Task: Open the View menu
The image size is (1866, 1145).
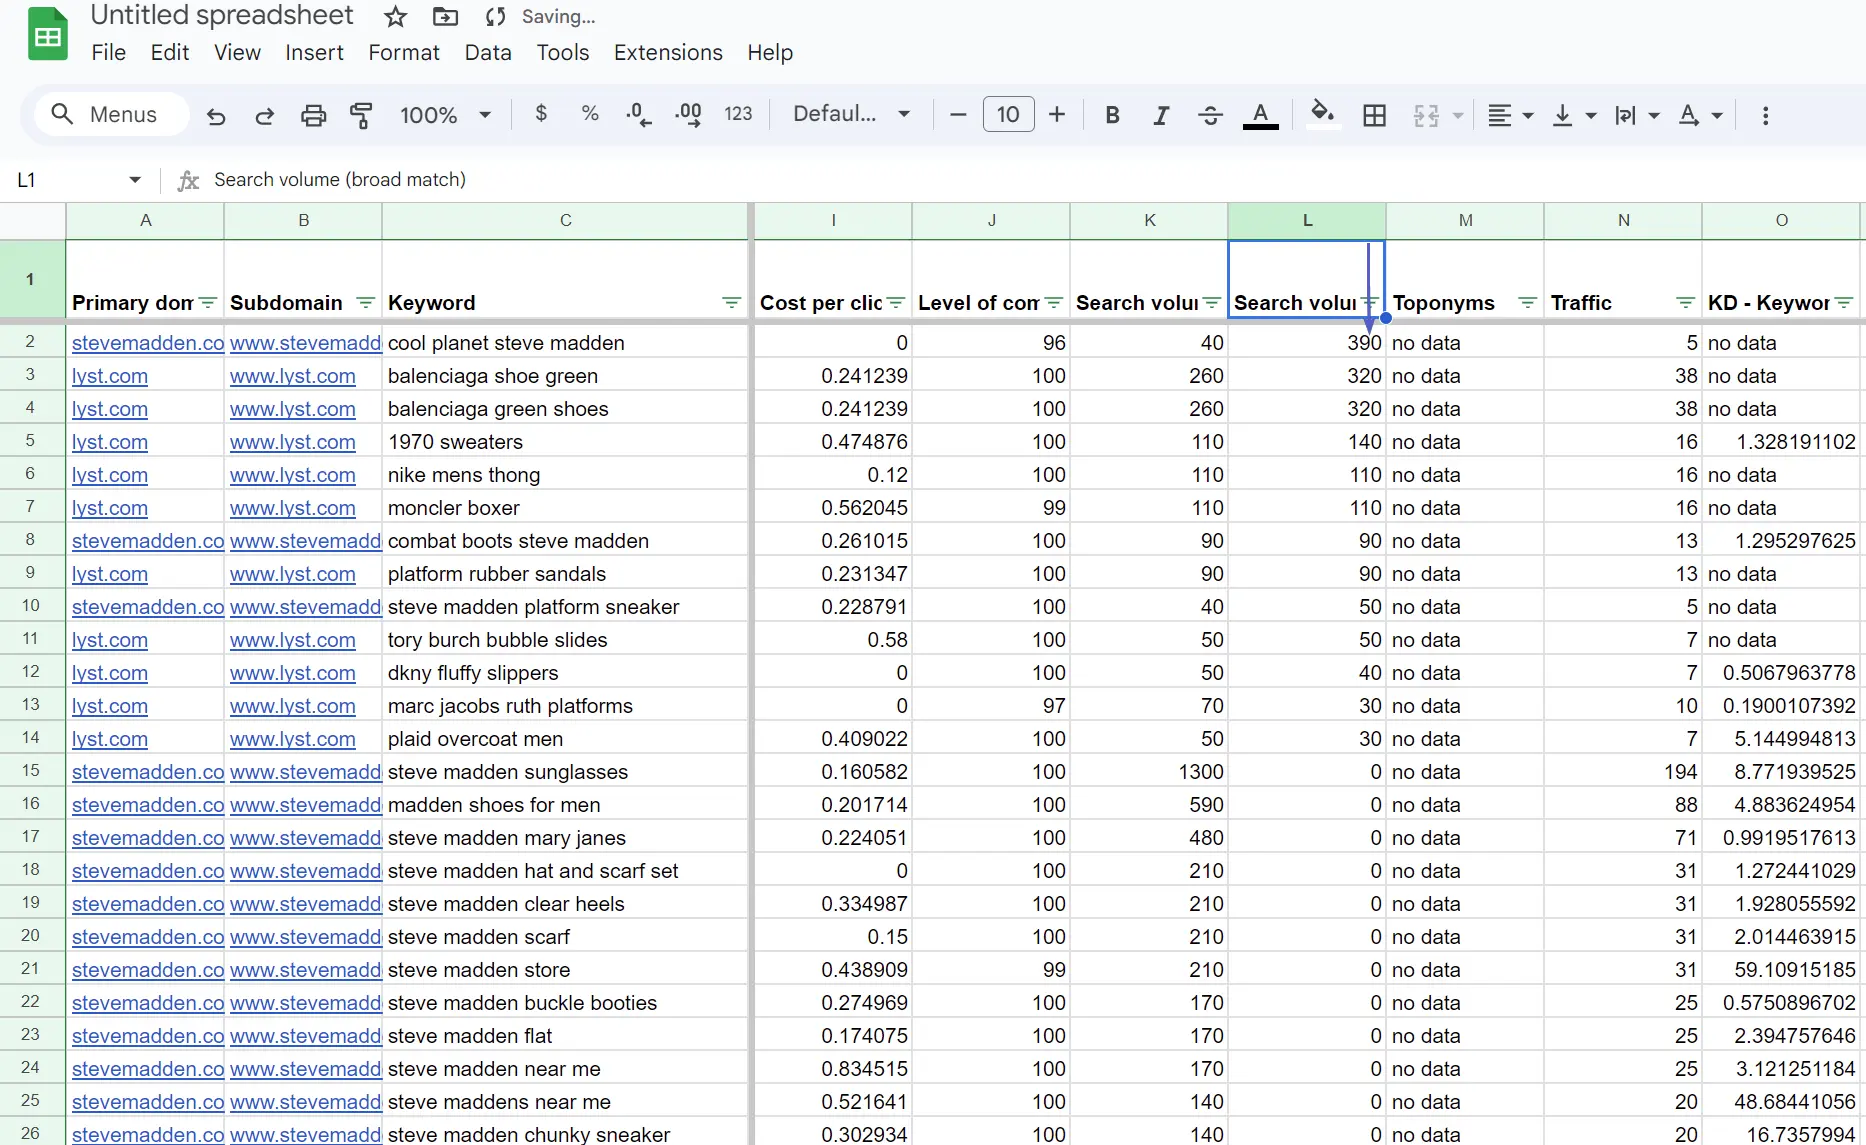Action: [x=237, y=53]
